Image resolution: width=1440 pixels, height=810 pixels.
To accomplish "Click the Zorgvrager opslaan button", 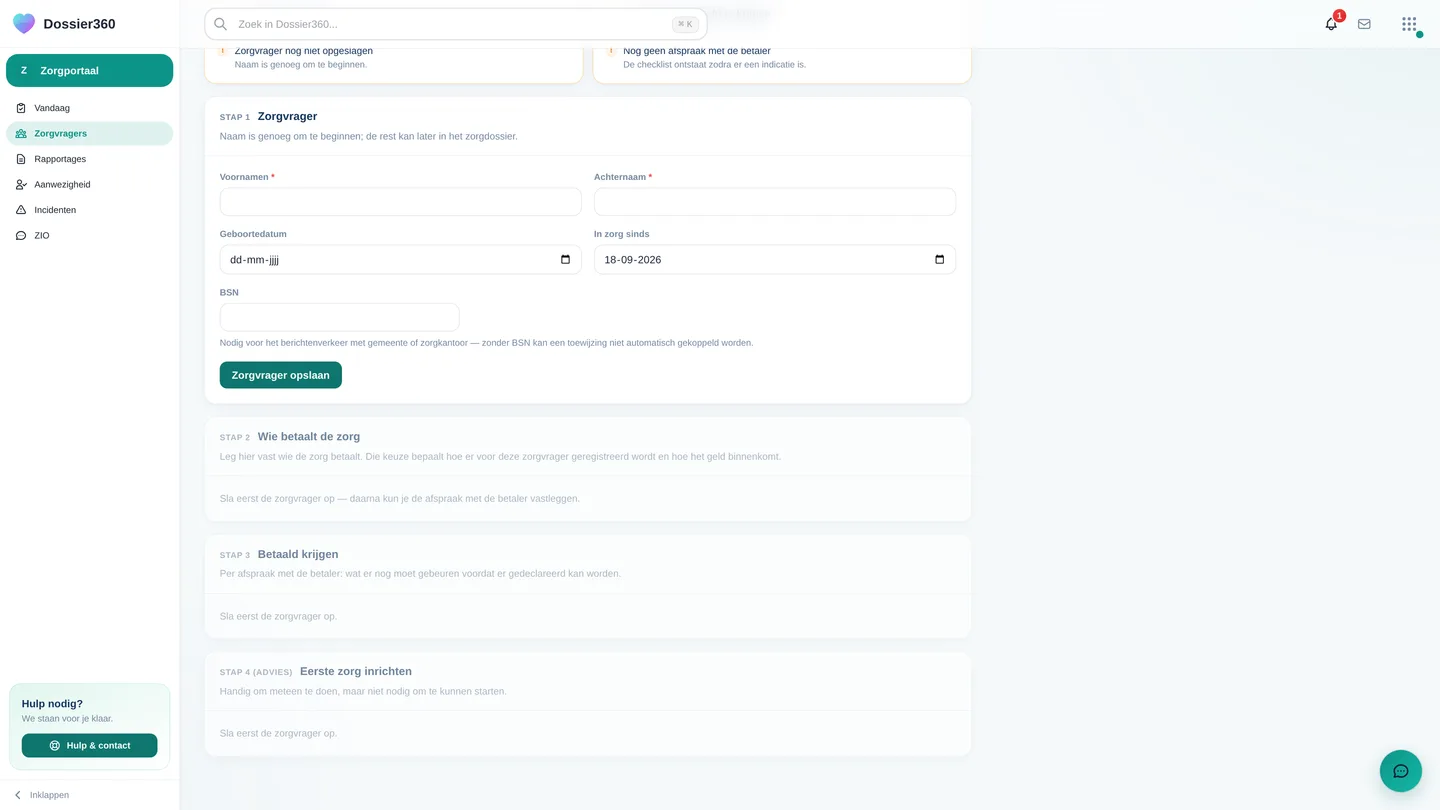I will click(281, 375).
